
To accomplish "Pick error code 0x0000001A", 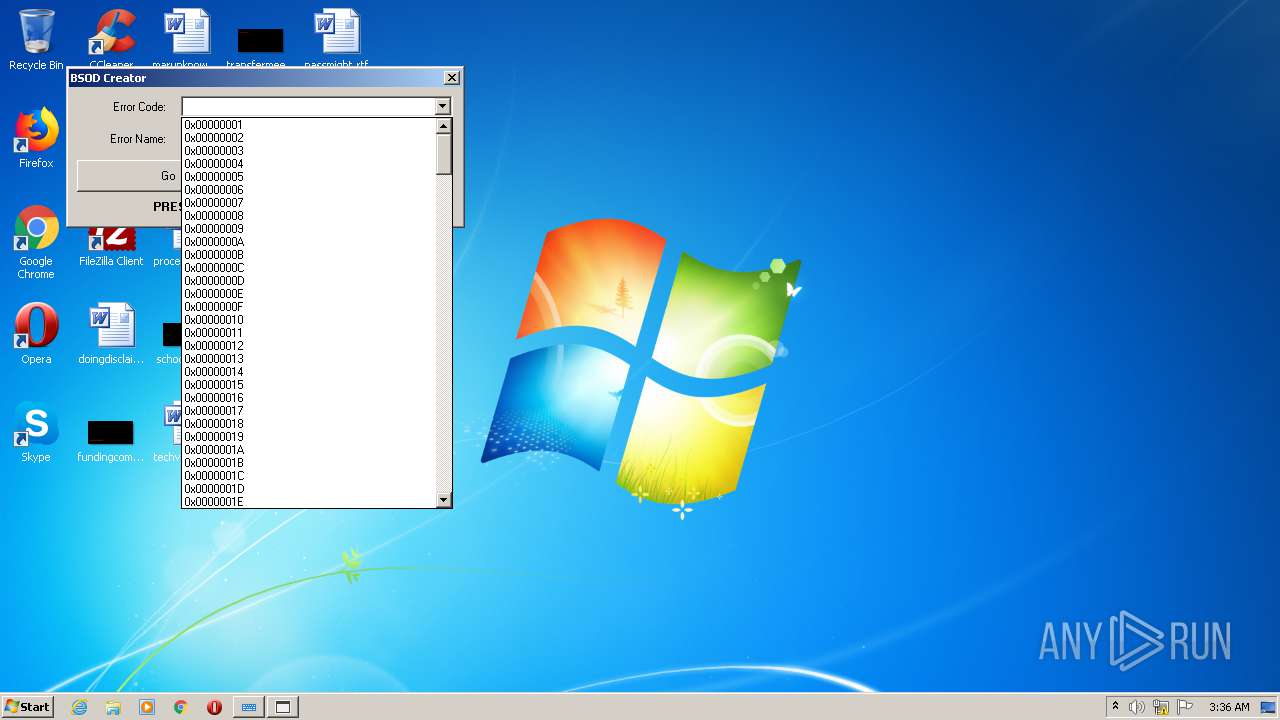I will (310, 450).
